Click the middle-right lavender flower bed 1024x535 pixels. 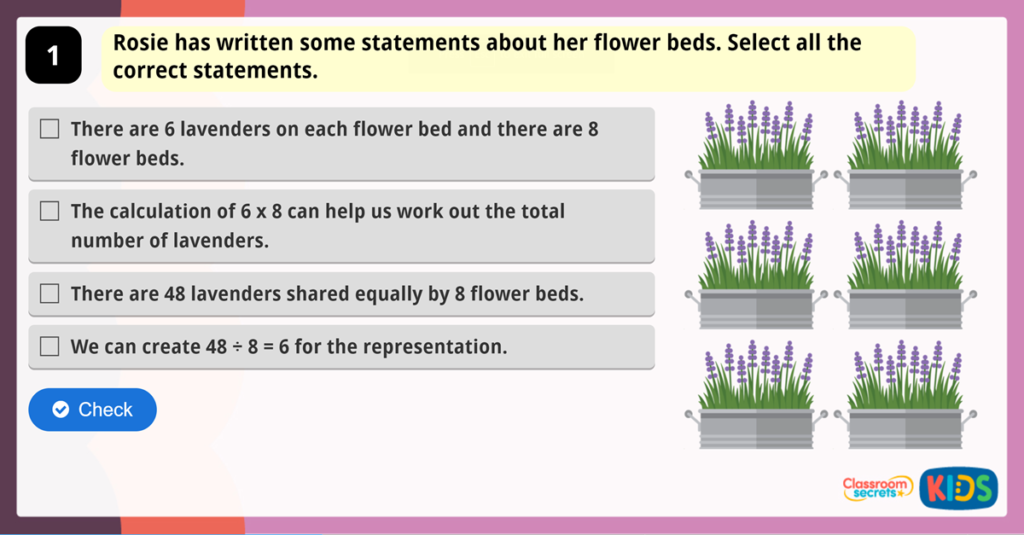point(905,274)
